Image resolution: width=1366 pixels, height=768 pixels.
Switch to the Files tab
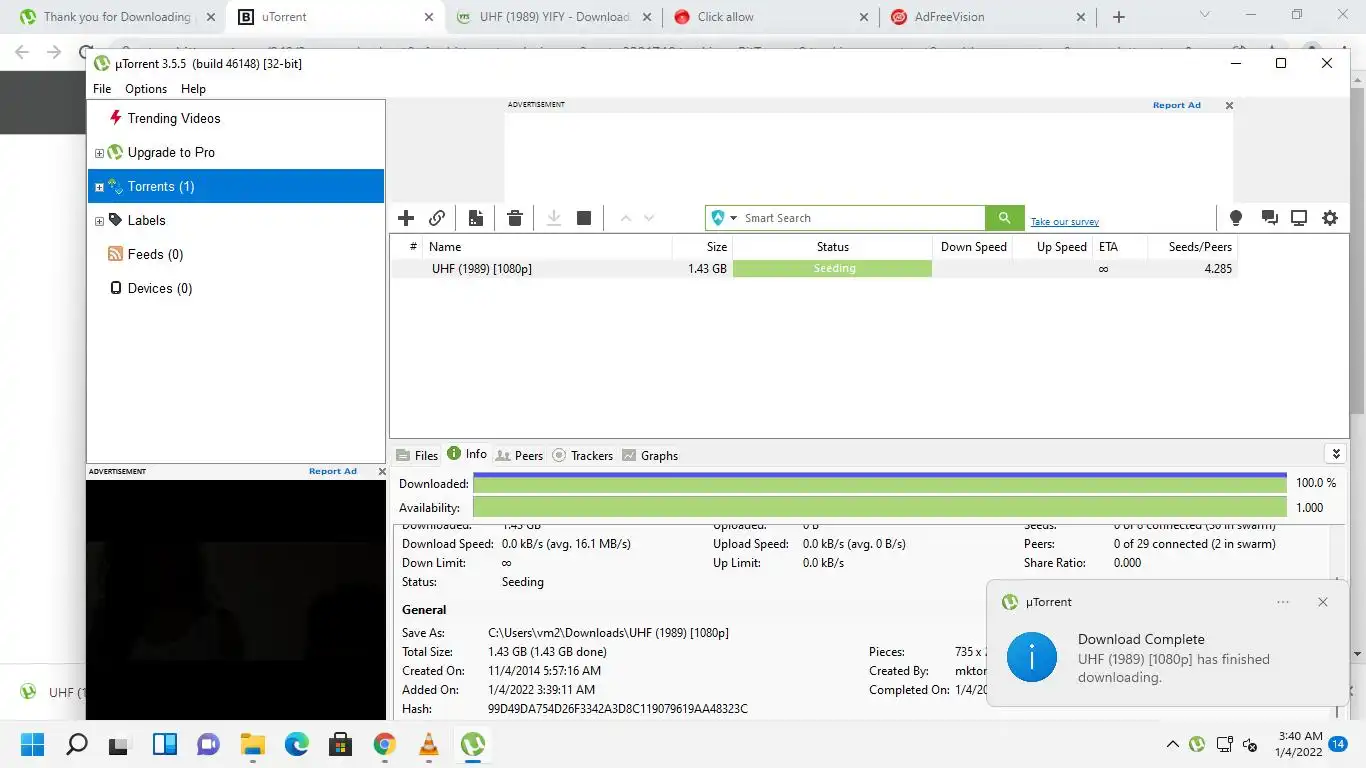(417, 455)
